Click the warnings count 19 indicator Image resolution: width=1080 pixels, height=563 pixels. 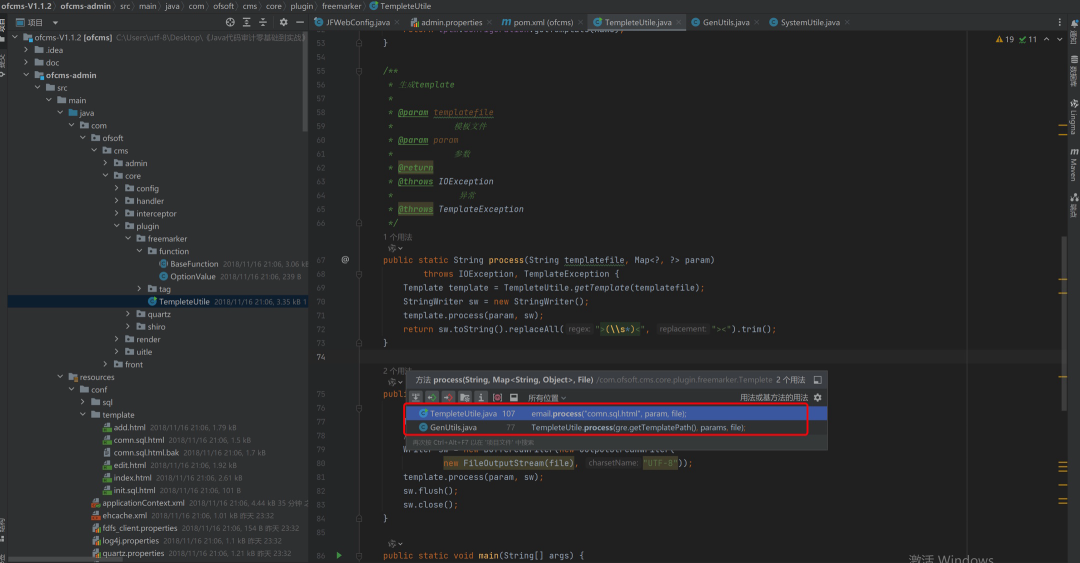1005,39
